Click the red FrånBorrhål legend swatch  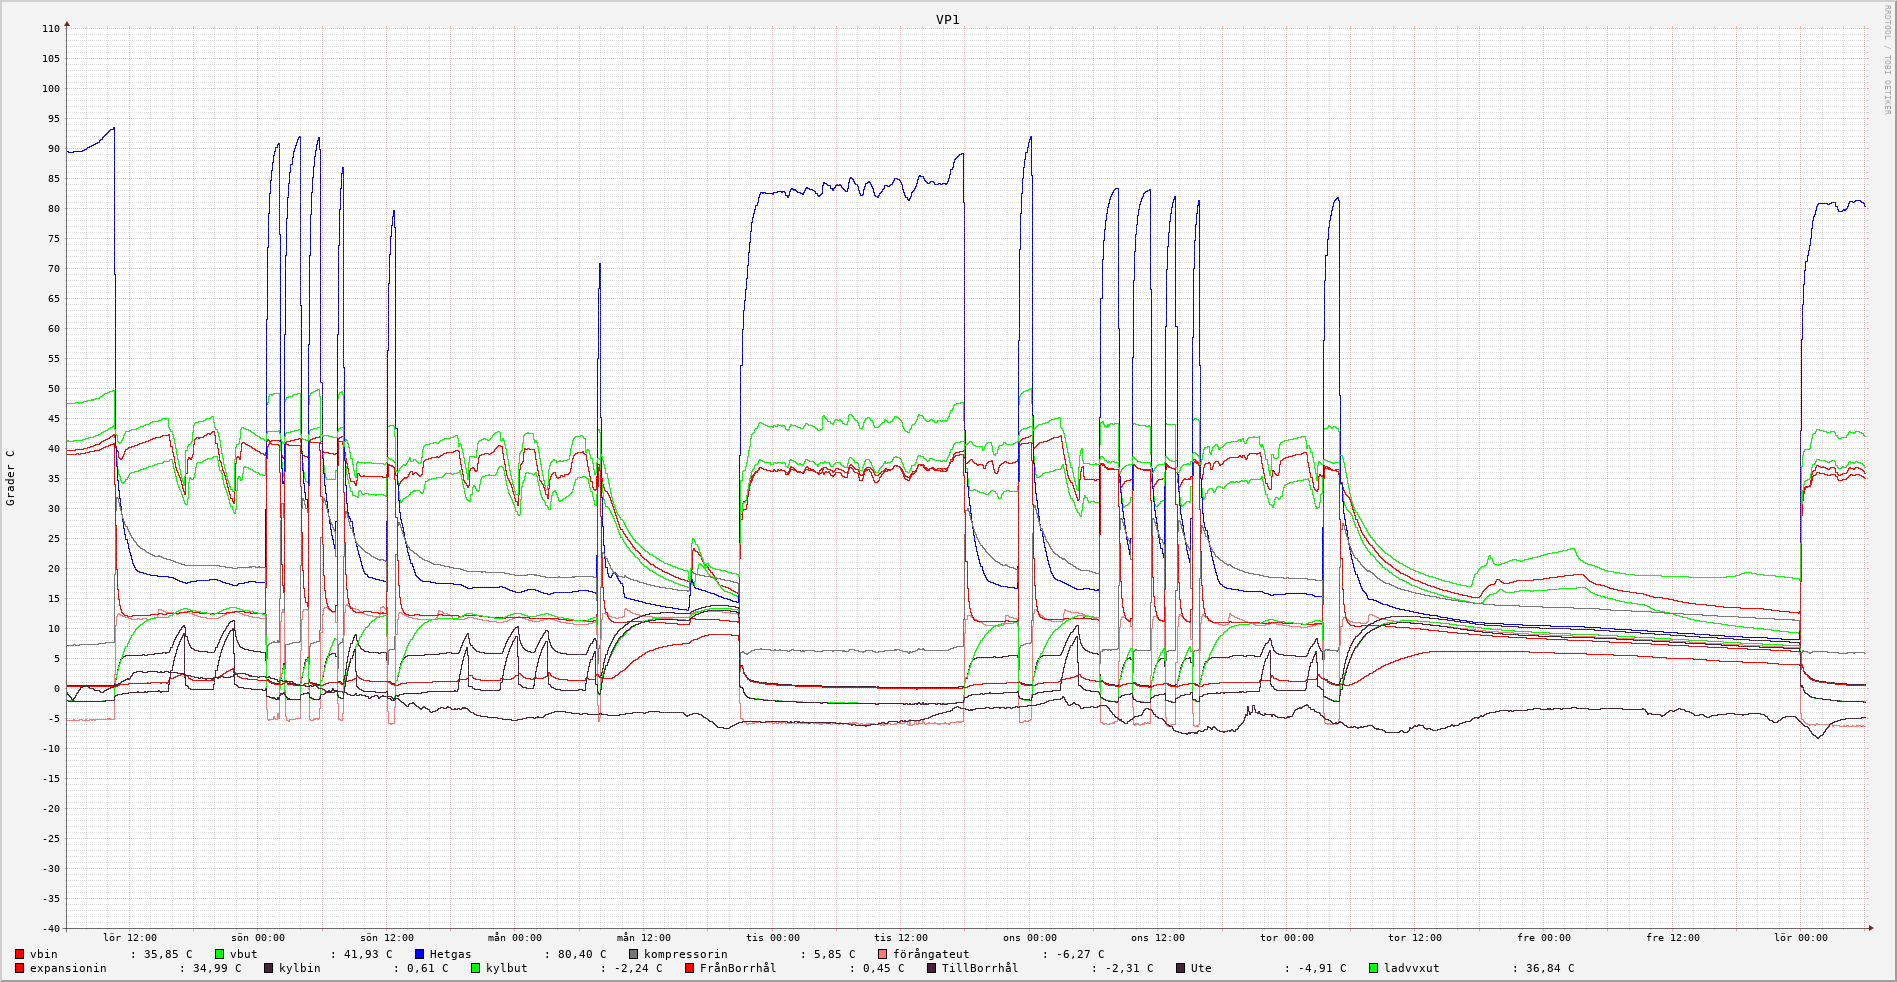690,968
